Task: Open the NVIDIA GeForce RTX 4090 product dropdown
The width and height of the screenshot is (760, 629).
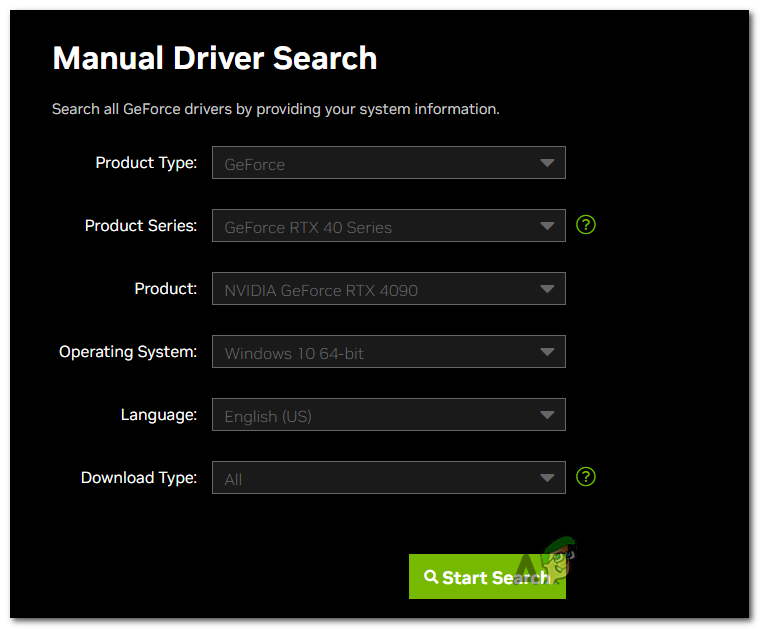Action: [x=389, y=289]
